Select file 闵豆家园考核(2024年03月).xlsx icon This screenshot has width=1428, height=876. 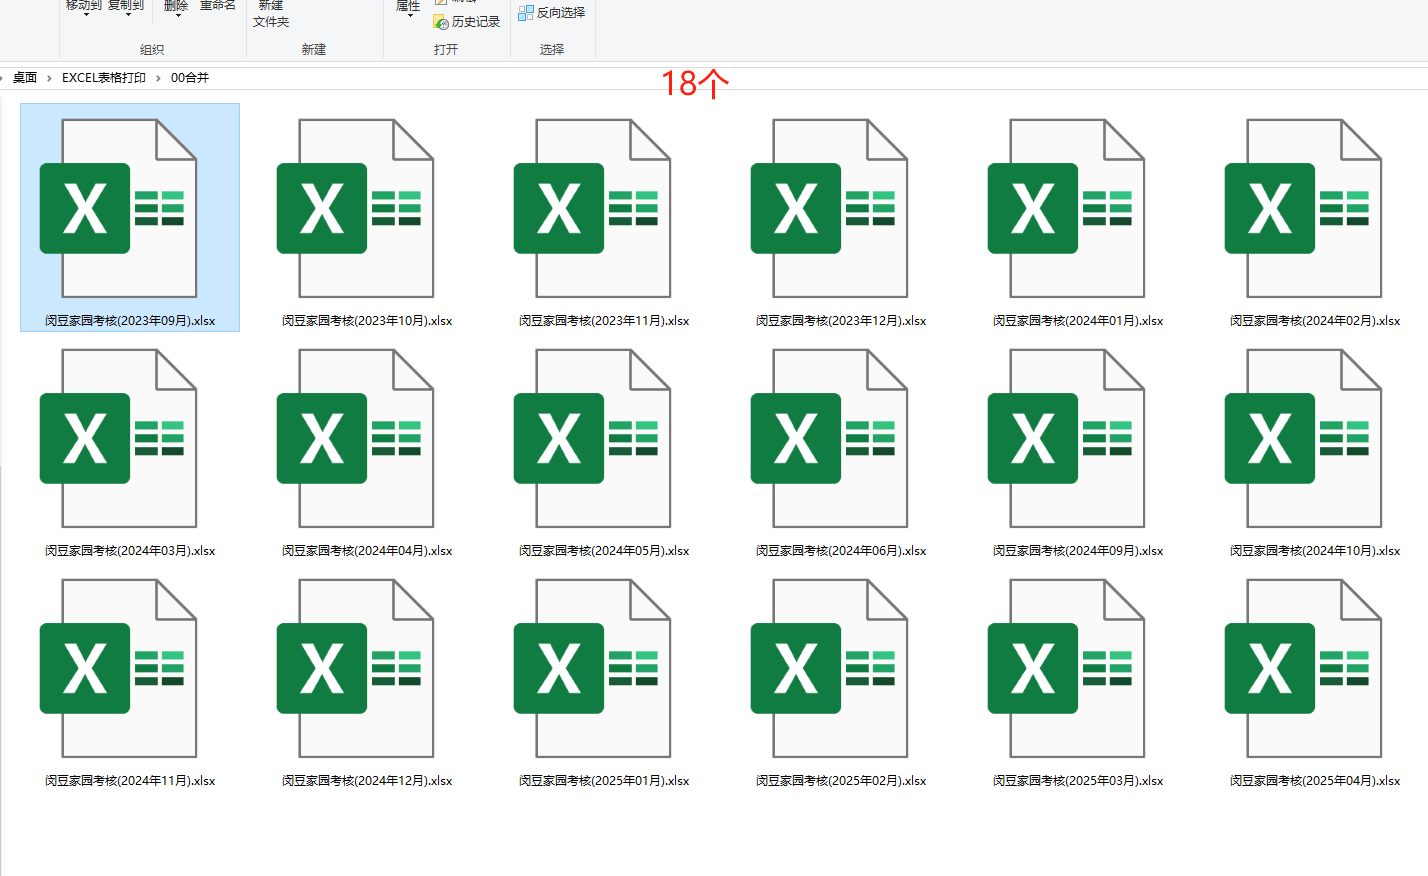pos(118,438)
